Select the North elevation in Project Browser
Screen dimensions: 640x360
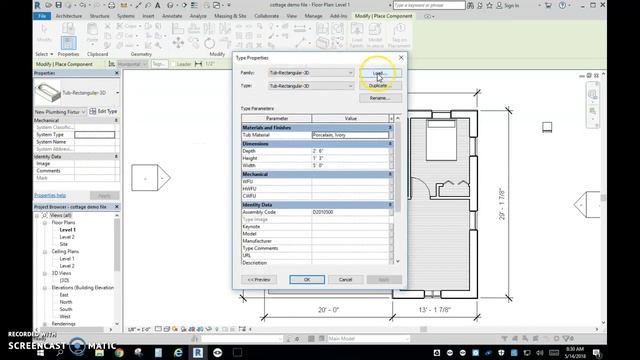coord(66,302)
